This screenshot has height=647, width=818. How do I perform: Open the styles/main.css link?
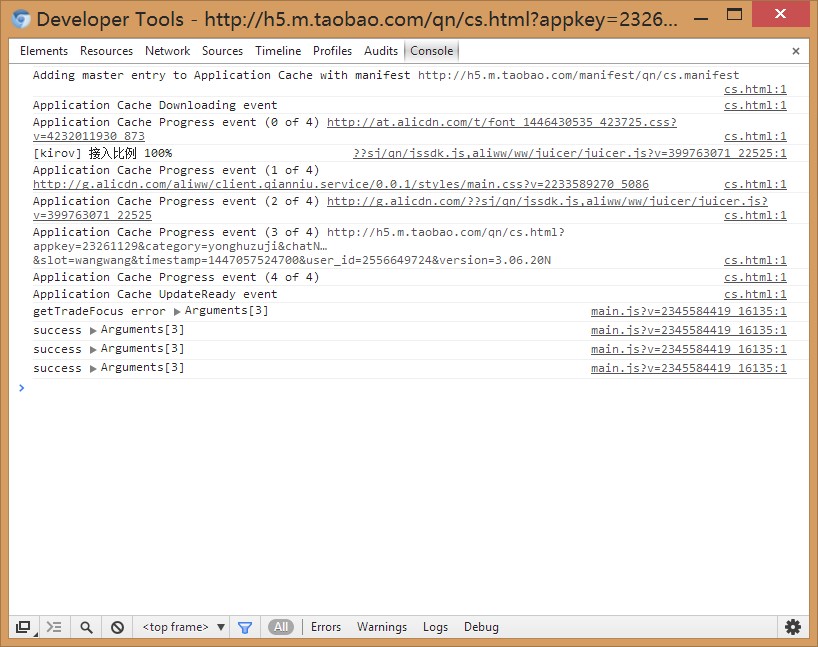[341, 184]
